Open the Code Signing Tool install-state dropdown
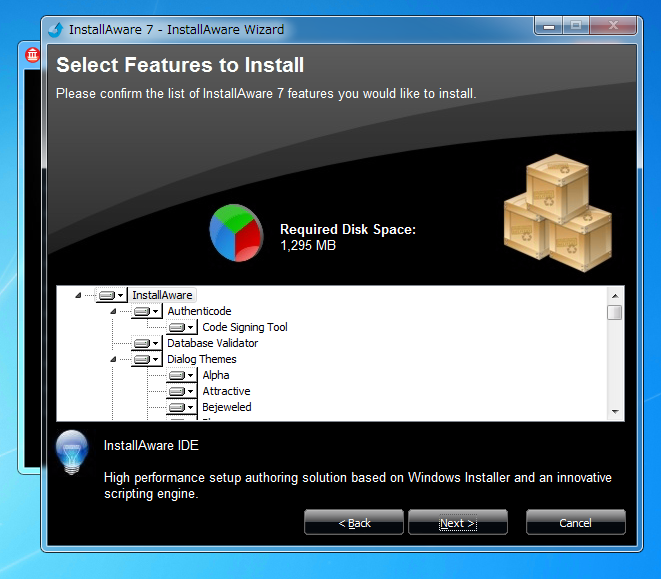The height and width of the screenshot is (579, 661). point(182,327)
